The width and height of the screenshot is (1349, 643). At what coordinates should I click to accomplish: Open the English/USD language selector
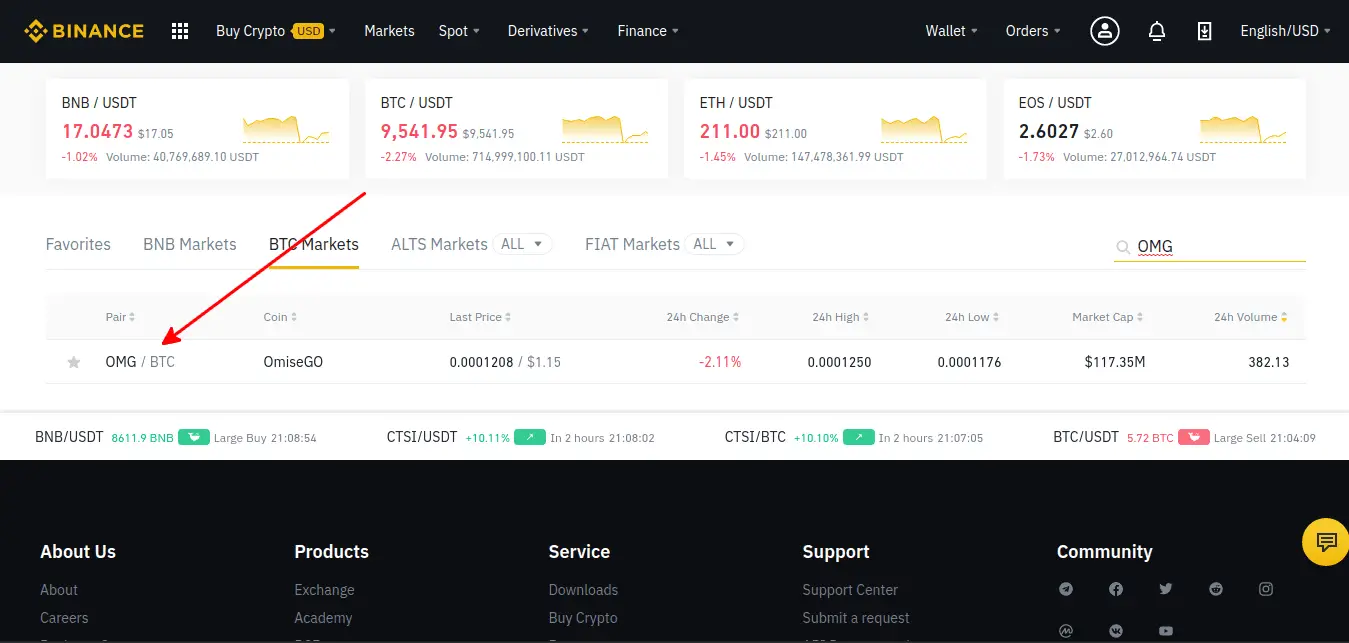click(x=1286, y=31)
